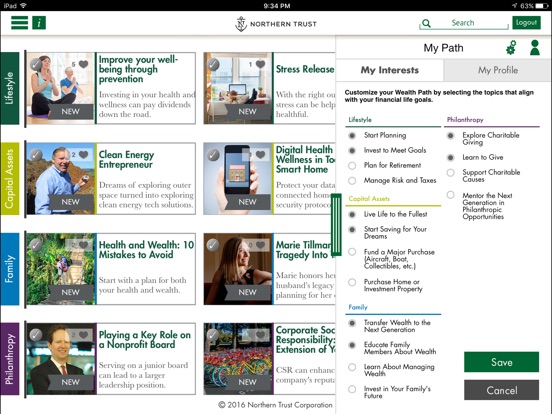Screen dimensions: 552x414
Task: Open Health and Wealth: 10 Mistakes article
Action: pyautogui.click(x=146, y=249)
